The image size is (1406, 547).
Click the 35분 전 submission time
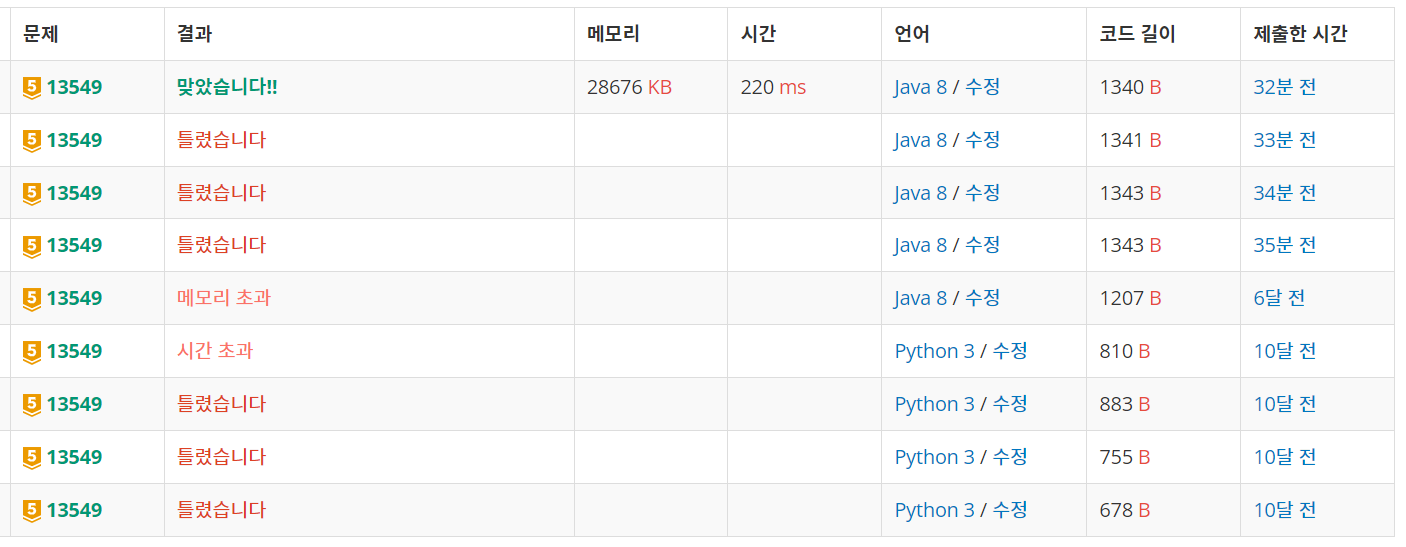point(1285,245)
